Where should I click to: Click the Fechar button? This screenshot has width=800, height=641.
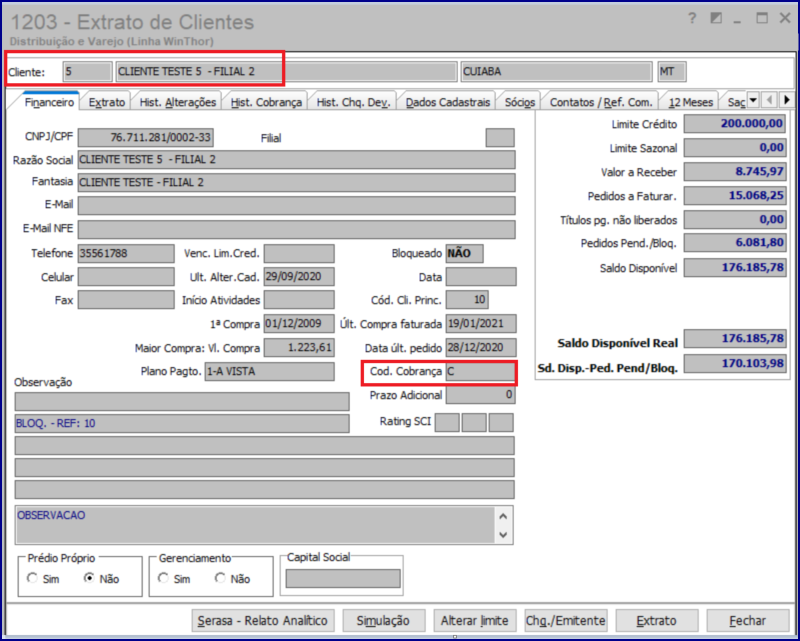pos(747,621)
